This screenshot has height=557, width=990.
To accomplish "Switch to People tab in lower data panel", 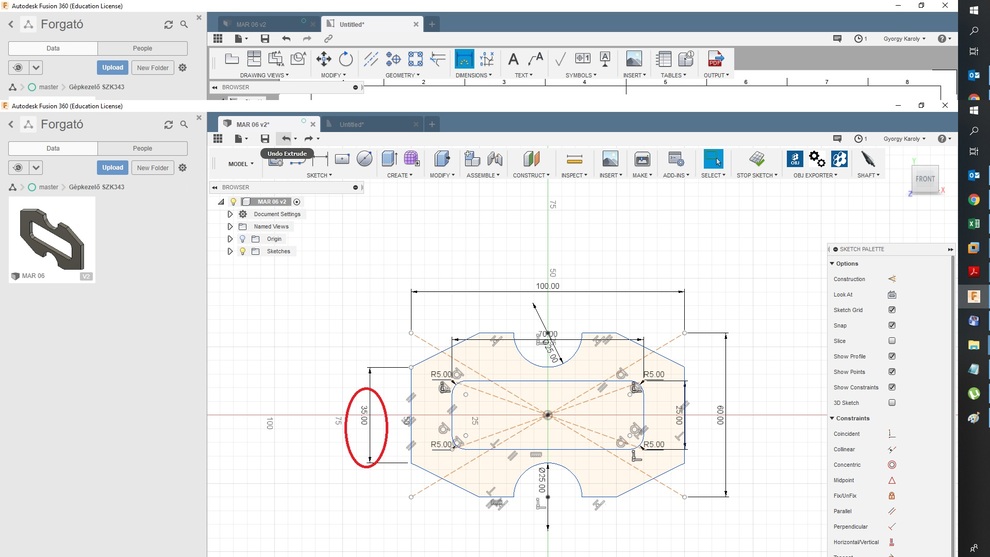I will pos(142,148).
